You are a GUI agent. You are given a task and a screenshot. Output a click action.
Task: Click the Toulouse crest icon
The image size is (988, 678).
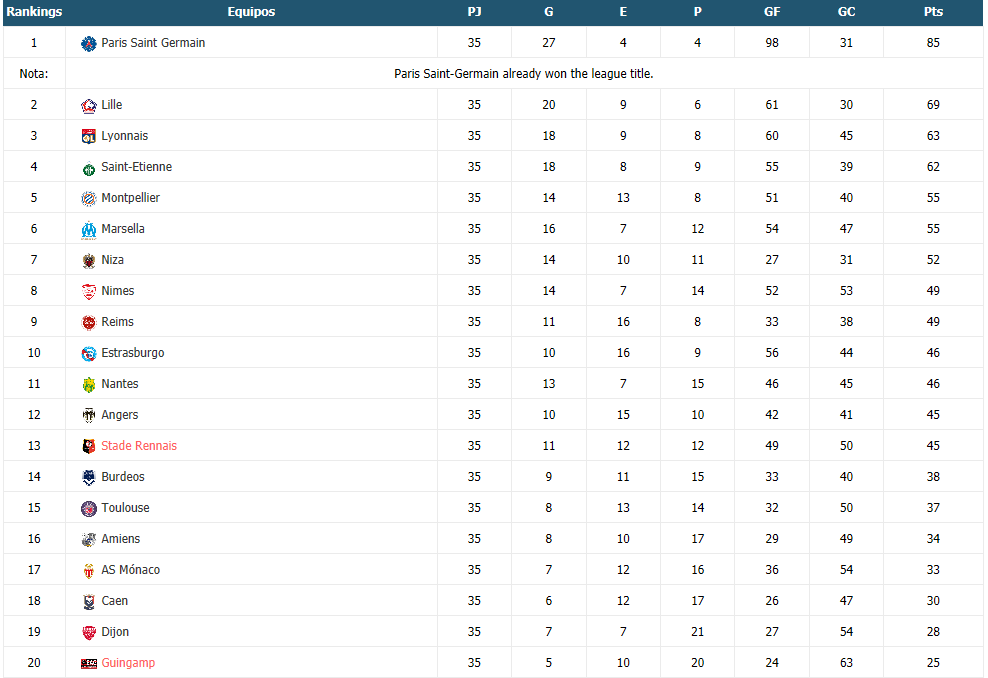coord(89,508)
